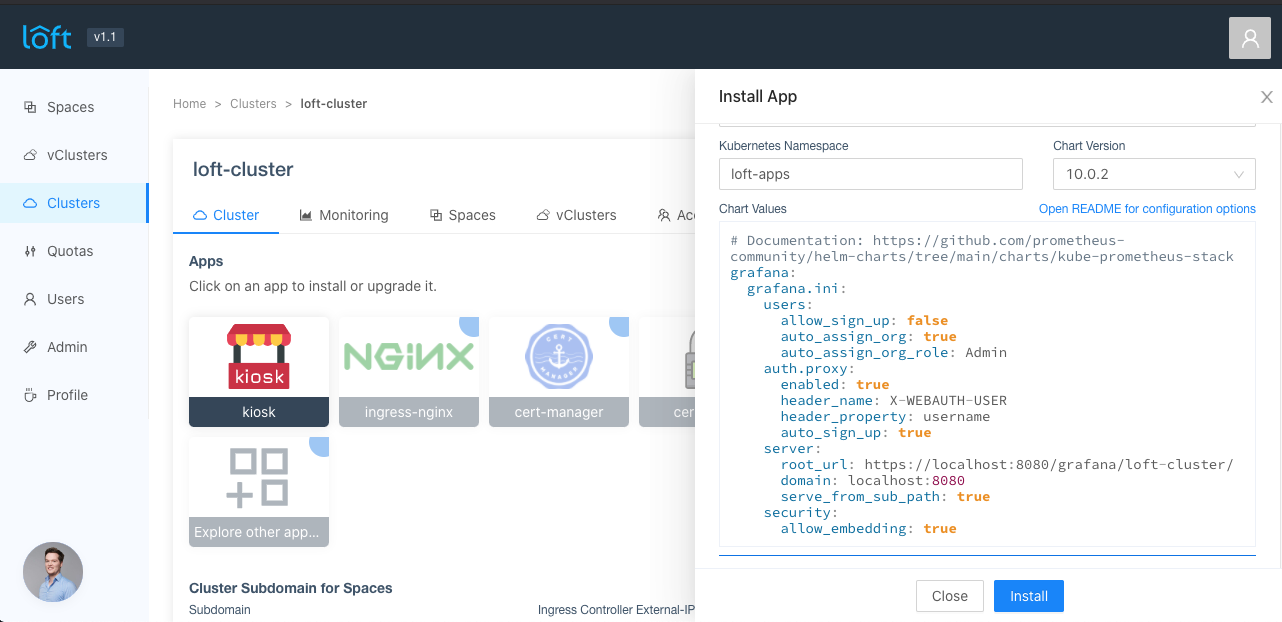The image size is (1282, 622).
Task: Open the Spaces tab in cluster view
Action: (x=462, y=215)
